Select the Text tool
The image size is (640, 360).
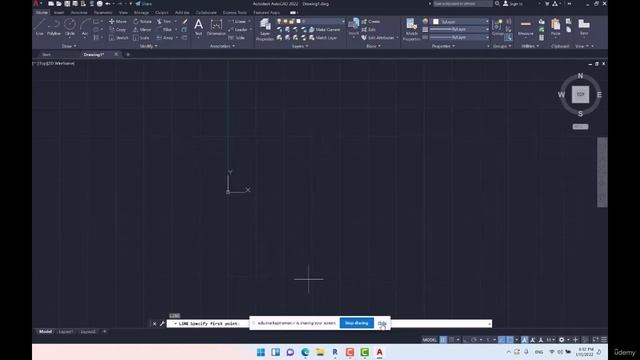pos(198,27)
